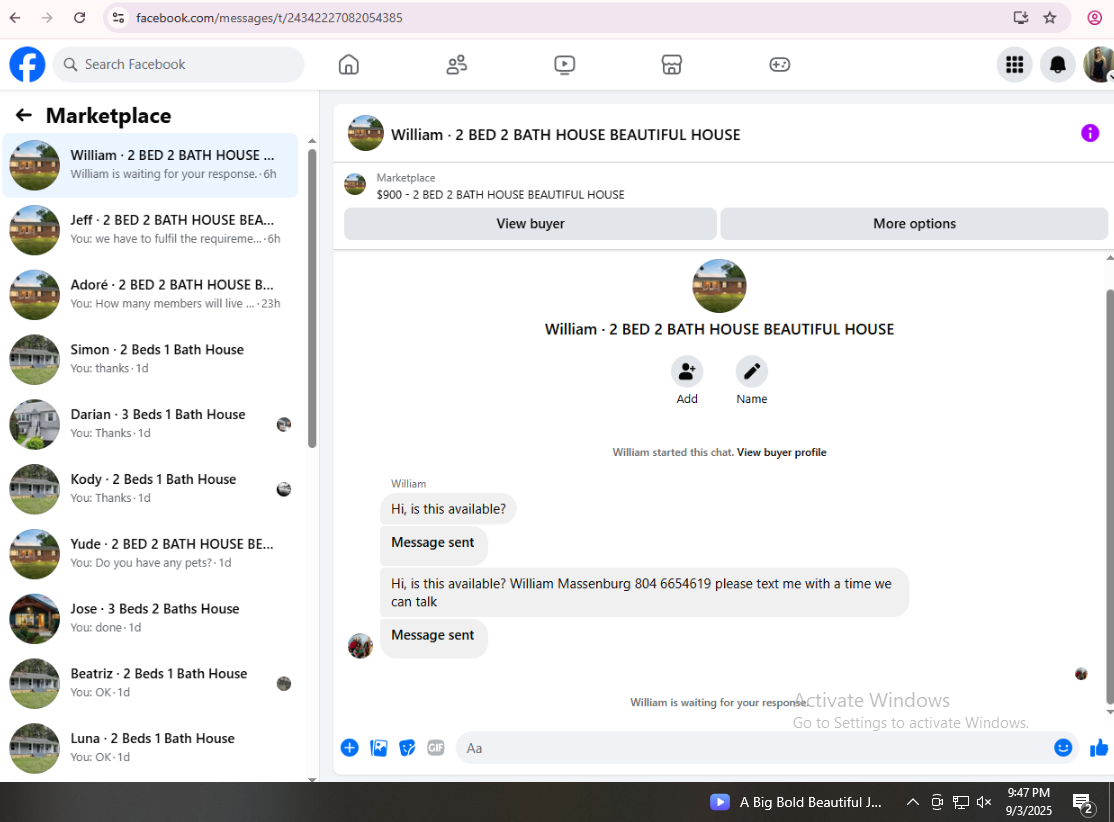This screenshot has height=822, width=1114.
Task: Open the Friends icon in top navigation
Action: tap(457, 65)
